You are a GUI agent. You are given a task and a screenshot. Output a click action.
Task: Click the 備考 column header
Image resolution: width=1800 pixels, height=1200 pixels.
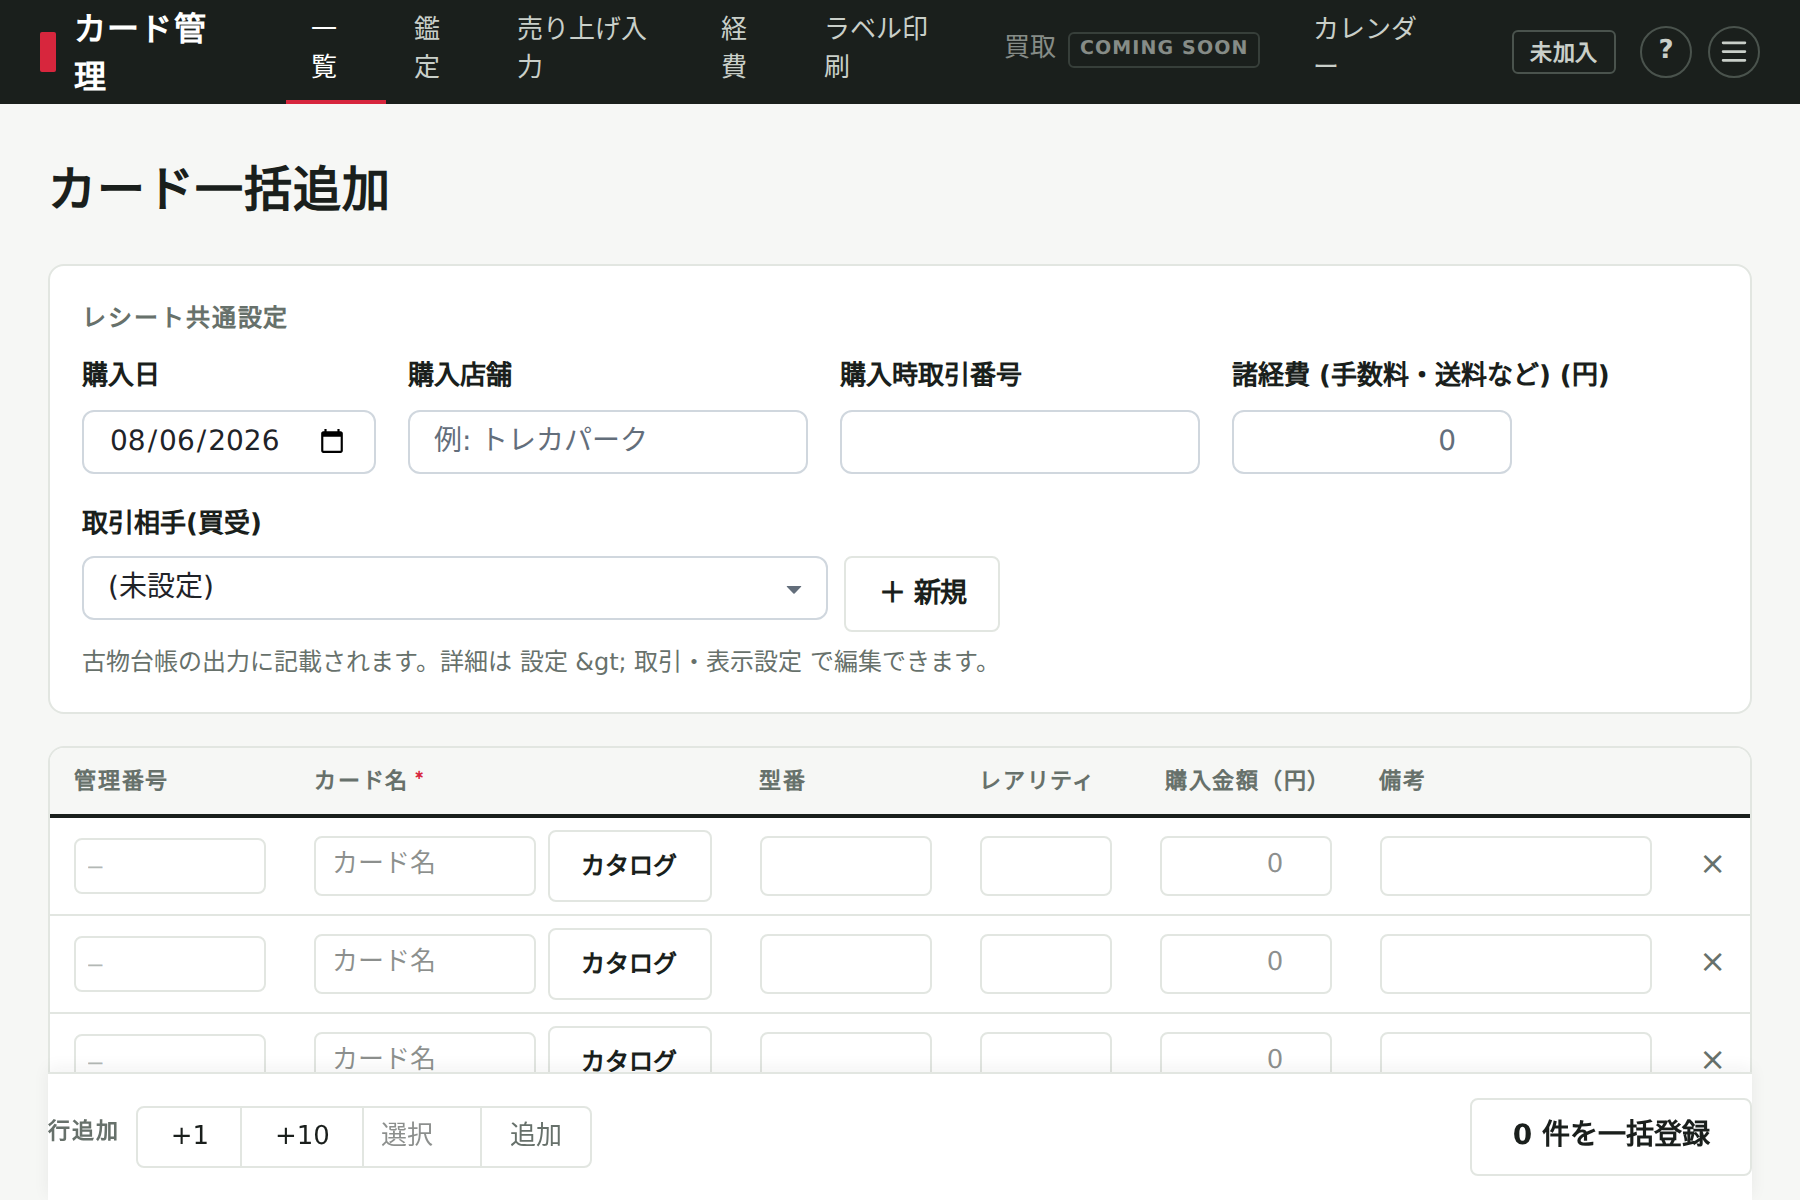point(1401,781)
